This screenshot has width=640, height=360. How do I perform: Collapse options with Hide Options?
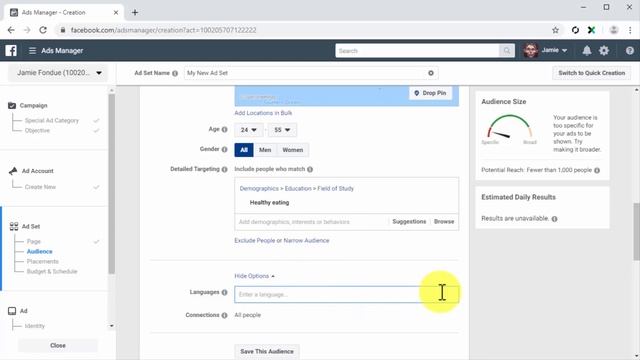point(254,276)
